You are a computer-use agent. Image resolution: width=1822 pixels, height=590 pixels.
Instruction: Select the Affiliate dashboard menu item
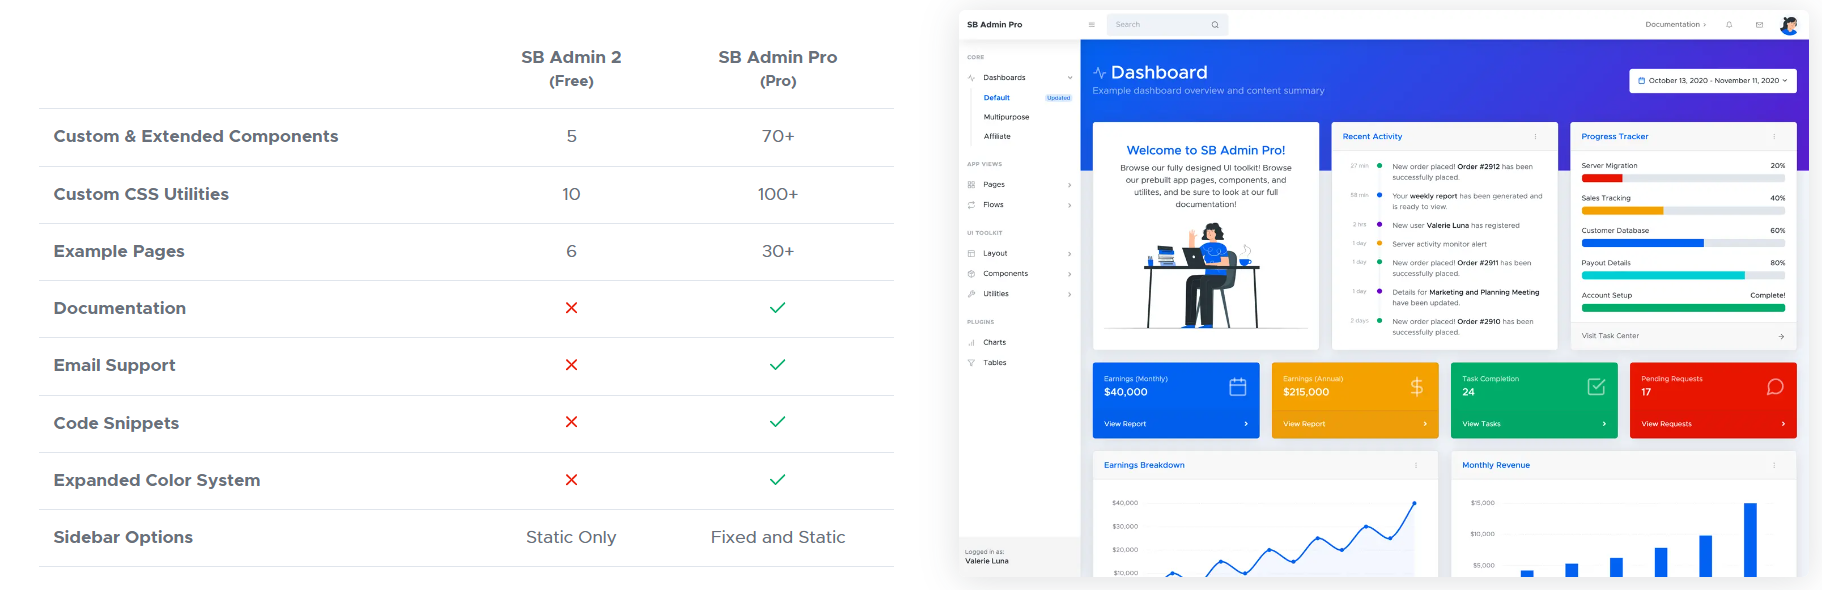(x=997, y=137)
